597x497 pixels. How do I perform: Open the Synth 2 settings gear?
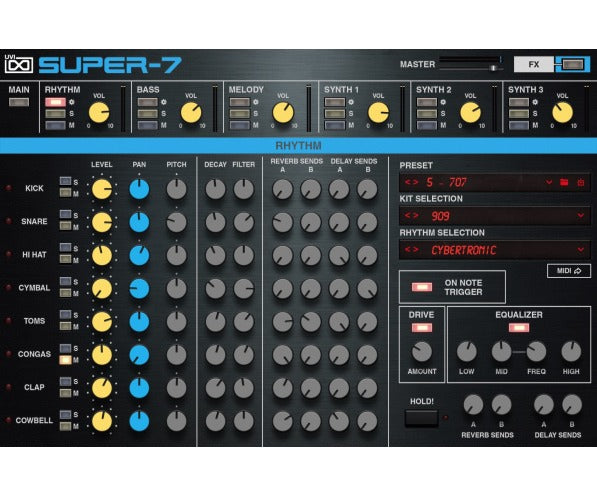(443, 102)
